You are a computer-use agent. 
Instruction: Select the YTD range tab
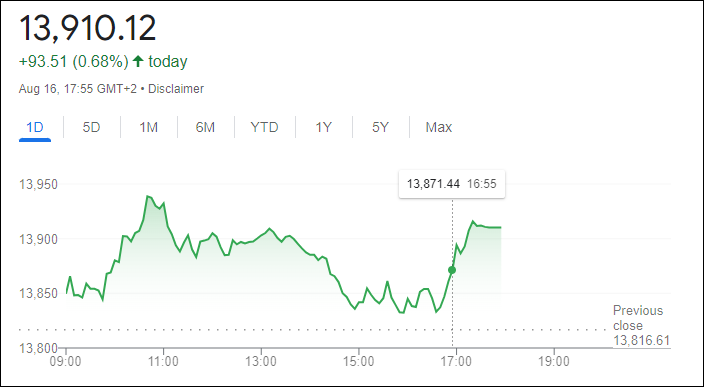coord(264,128)
